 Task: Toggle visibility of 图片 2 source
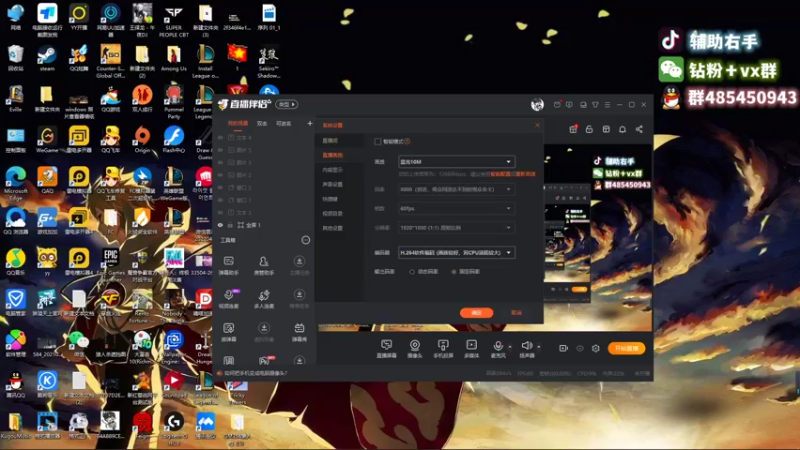coord(220,175)
